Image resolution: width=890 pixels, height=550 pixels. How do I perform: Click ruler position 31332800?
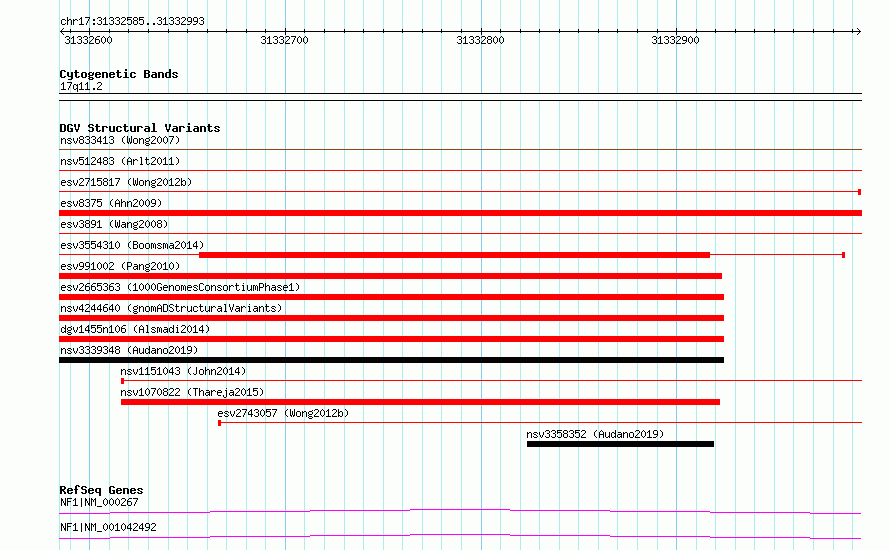(x=480, y=40)
